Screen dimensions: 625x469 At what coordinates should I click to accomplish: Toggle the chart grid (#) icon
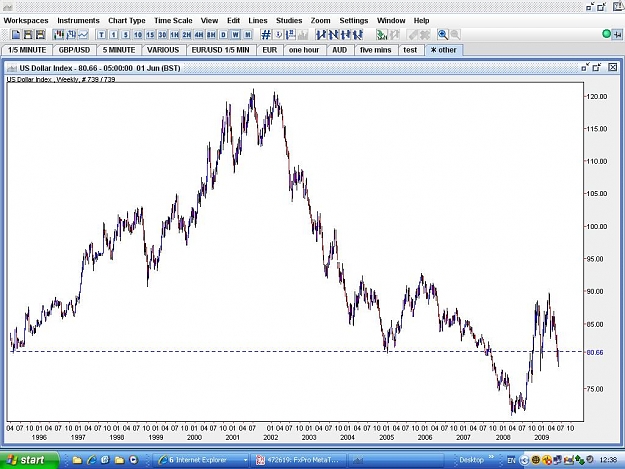click(x=266, y=35)
